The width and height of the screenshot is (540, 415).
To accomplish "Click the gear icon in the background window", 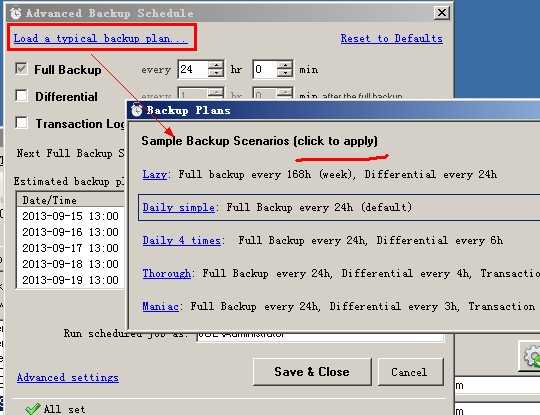I will pyautogui.click(x=531, y=356).
